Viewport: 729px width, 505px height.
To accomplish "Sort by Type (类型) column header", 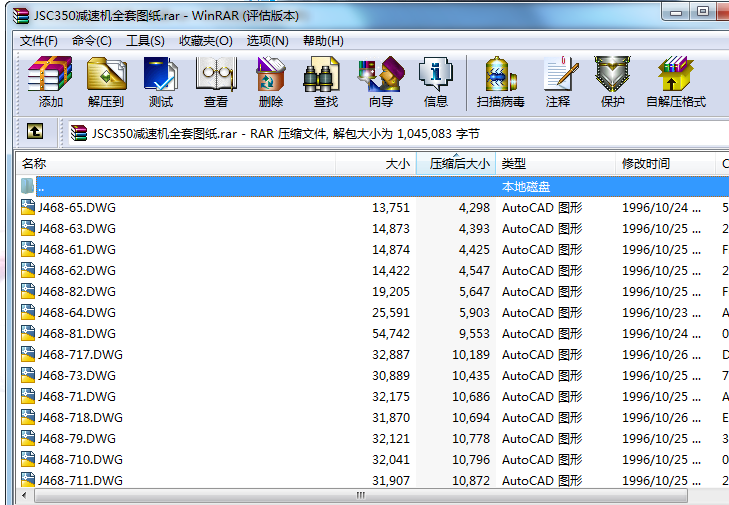I will click(556, 164).
